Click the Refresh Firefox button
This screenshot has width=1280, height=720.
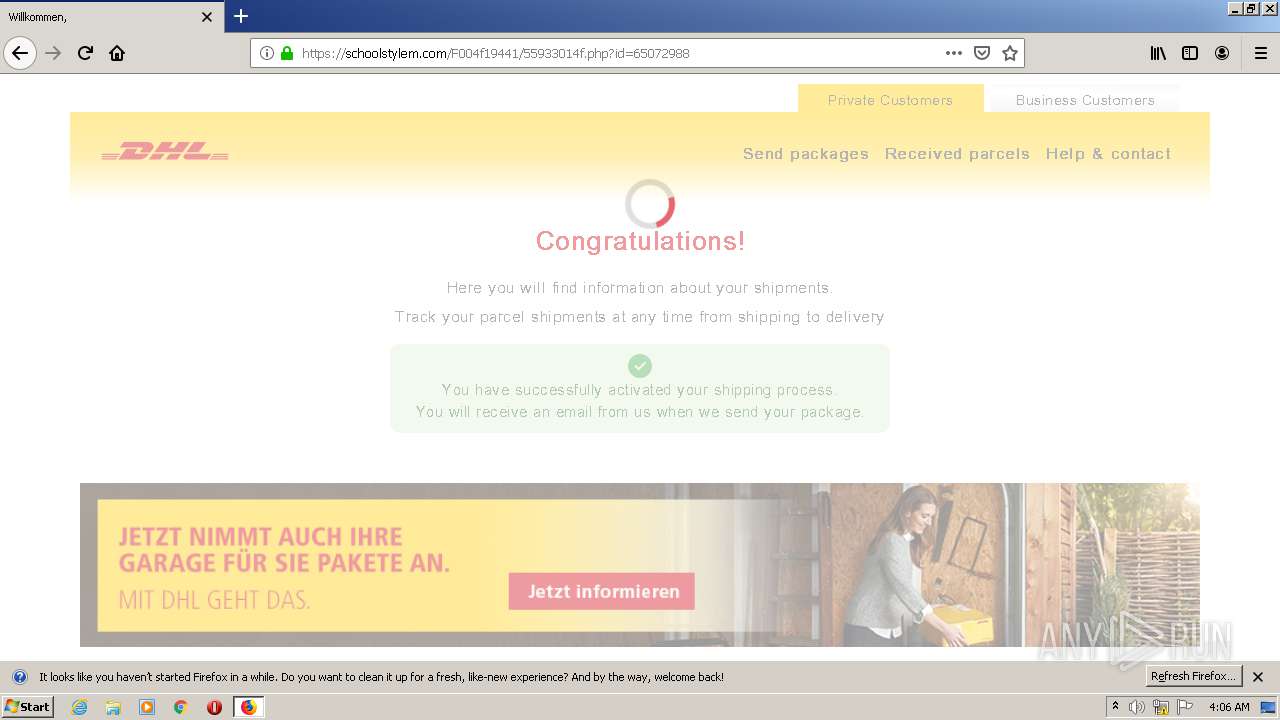(1193, 676)
